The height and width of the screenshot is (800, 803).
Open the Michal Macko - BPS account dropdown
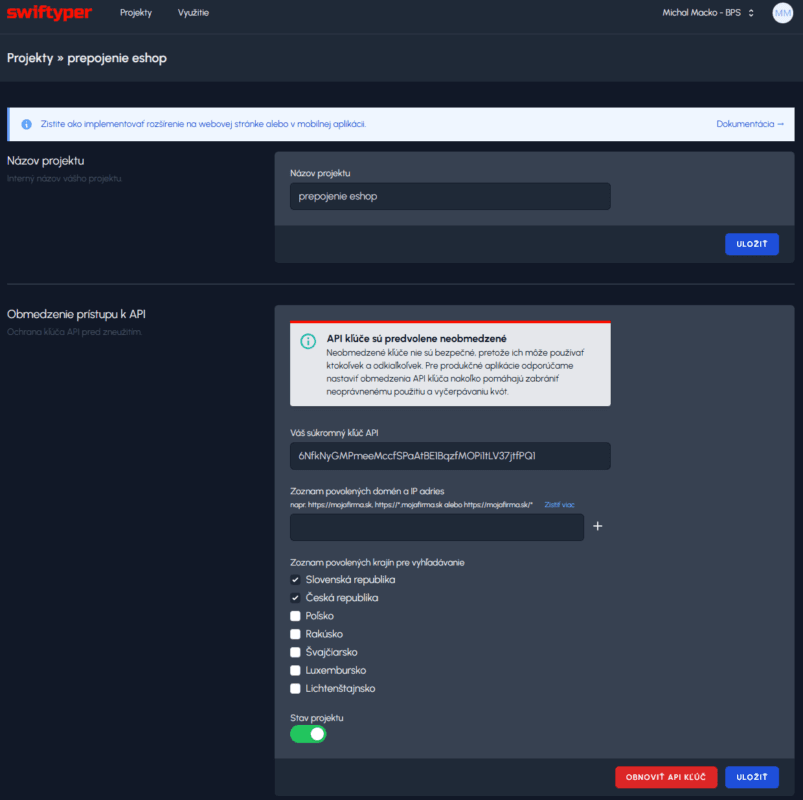(708, 13)
